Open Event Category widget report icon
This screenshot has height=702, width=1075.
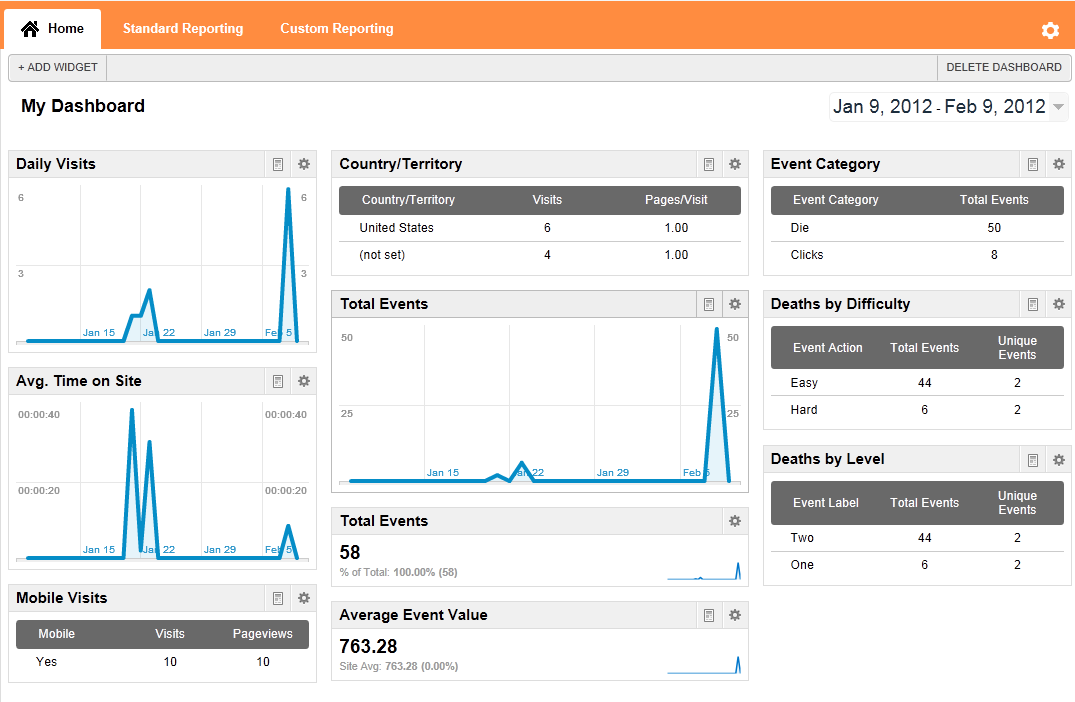(x=1032, y=165)
